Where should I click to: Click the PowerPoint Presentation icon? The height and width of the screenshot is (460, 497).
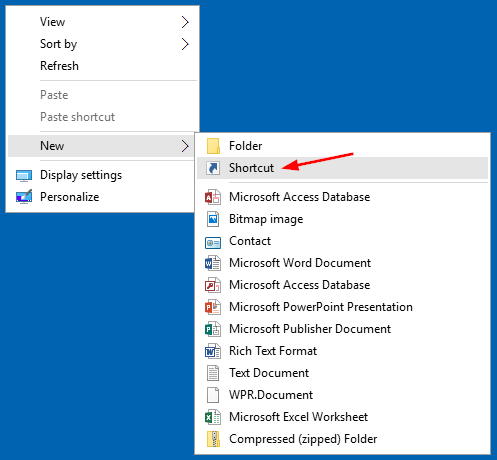coord(213,307)
